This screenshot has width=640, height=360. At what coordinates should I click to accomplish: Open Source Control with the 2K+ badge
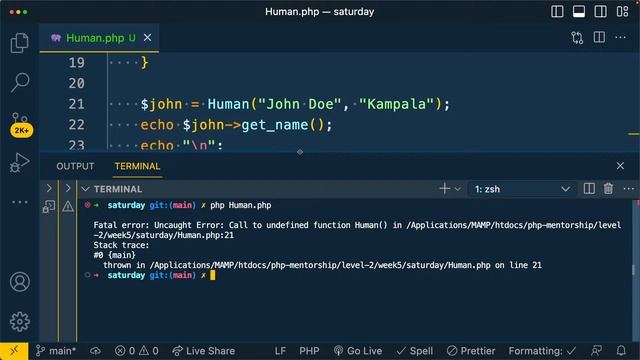pyautogui.click(x=20, y=124)
